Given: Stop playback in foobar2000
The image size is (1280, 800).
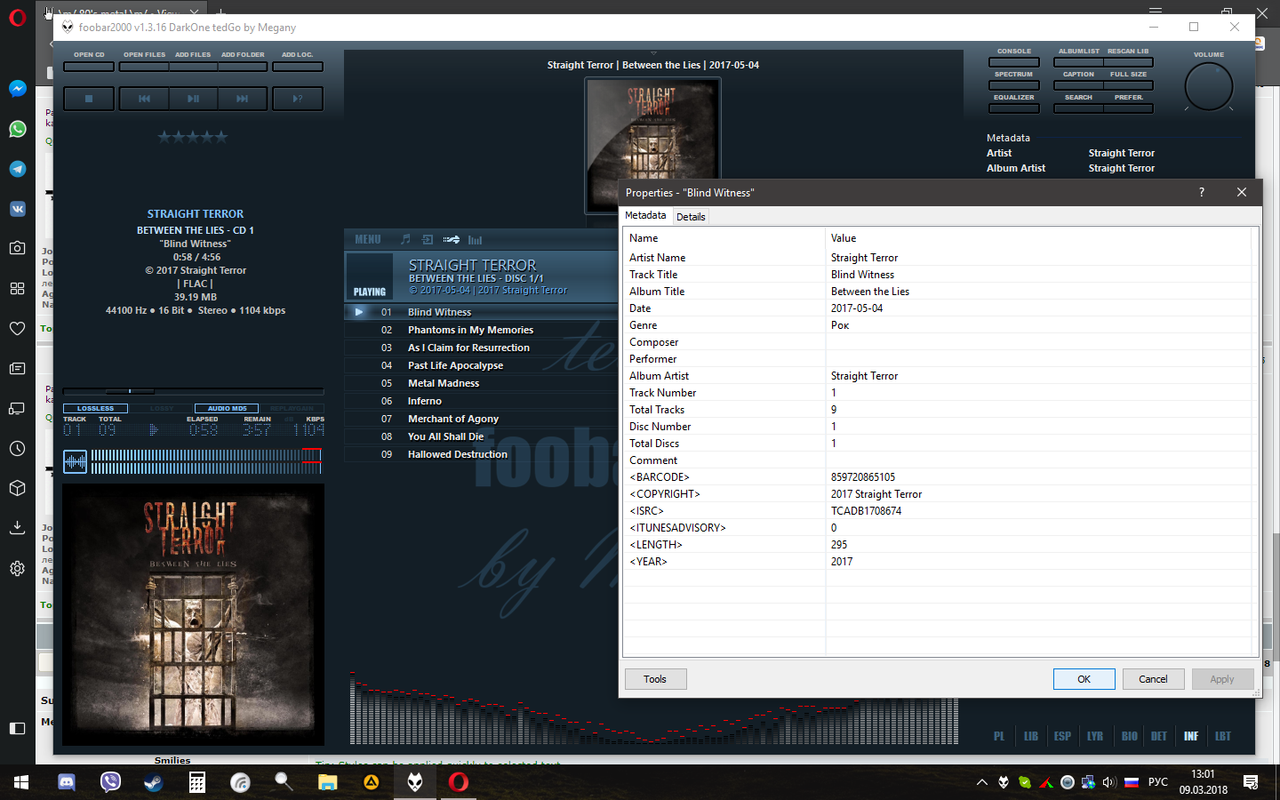Looking at the screenshot, I should tap(89, 98).
